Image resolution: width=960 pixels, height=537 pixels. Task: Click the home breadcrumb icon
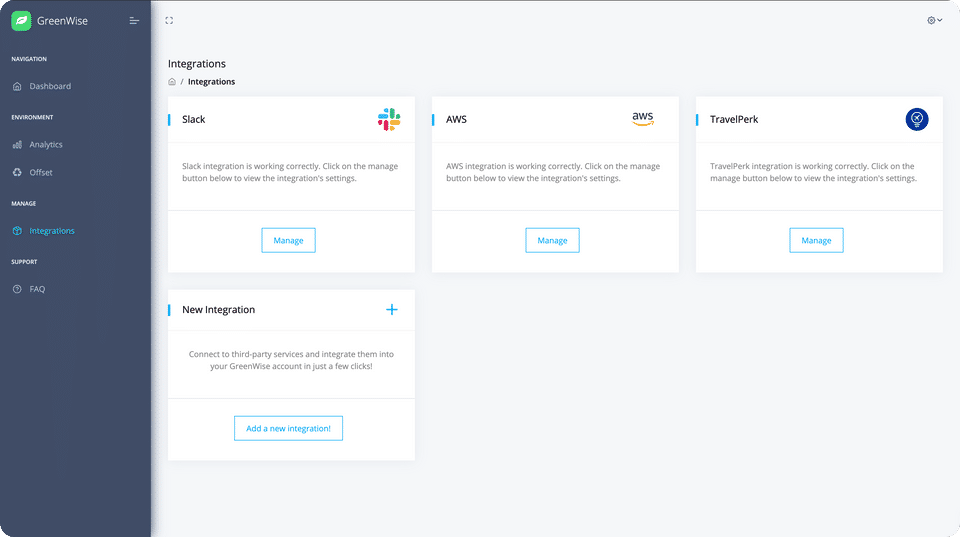coord(172,82)
